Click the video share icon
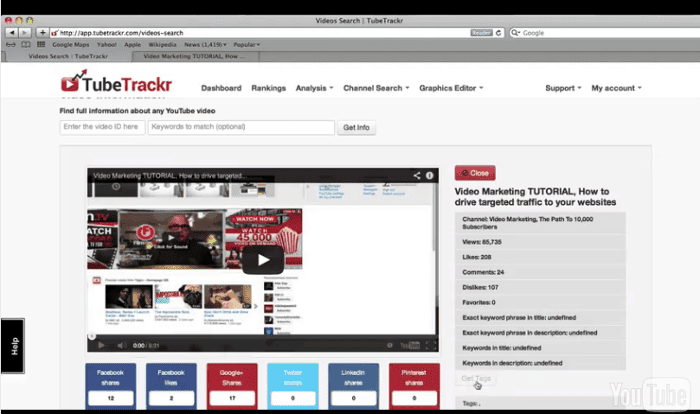700x414 pixels. pyautogui.click(x=417, y=176)
